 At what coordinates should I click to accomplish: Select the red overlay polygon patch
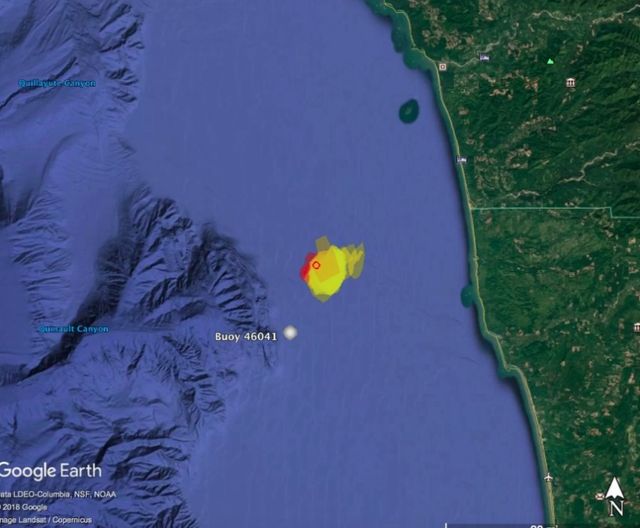click(x=306, y=268)
